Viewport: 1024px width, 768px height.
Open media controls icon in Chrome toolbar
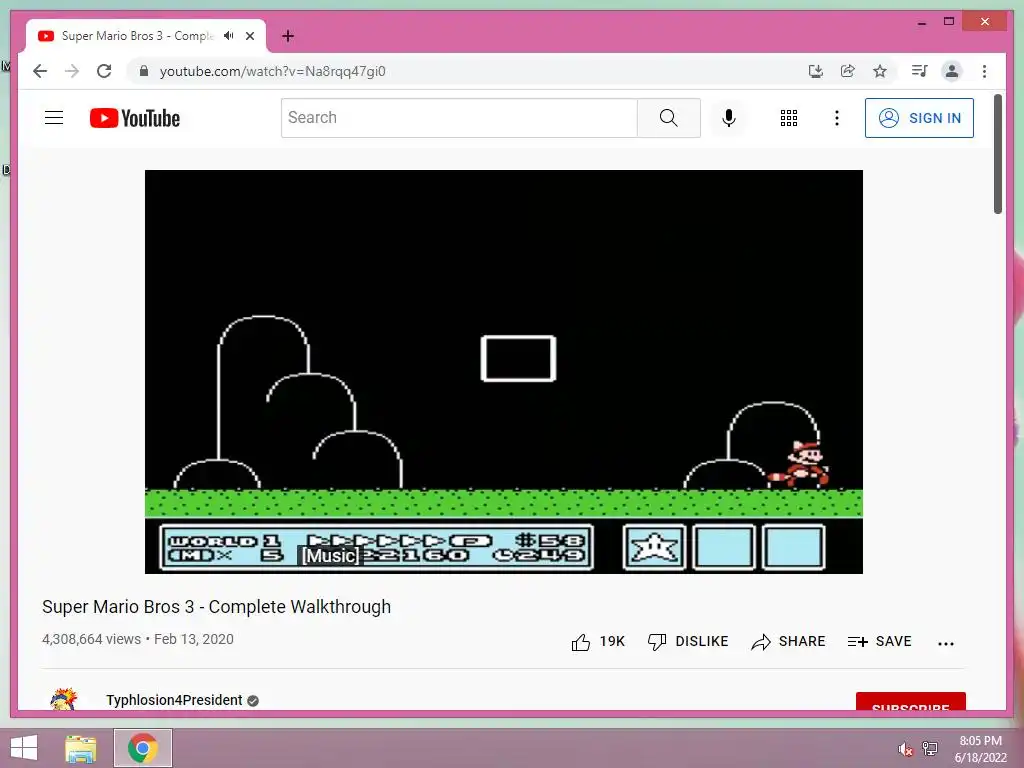tap(920, 71)
